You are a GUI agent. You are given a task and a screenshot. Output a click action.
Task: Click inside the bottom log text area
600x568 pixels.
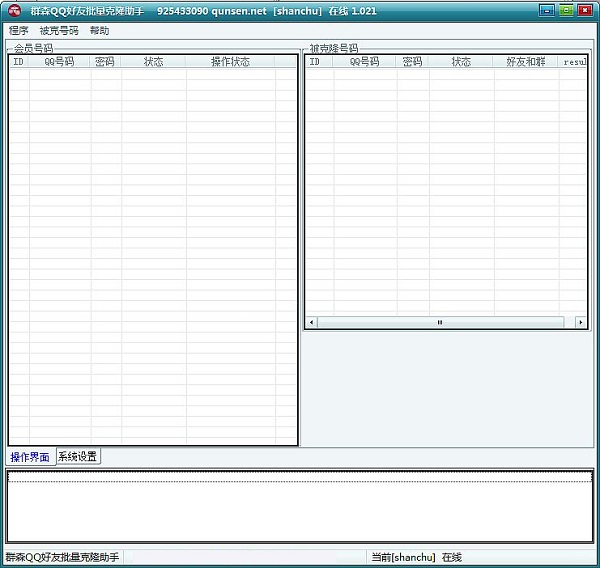click(x=300, y=510)
